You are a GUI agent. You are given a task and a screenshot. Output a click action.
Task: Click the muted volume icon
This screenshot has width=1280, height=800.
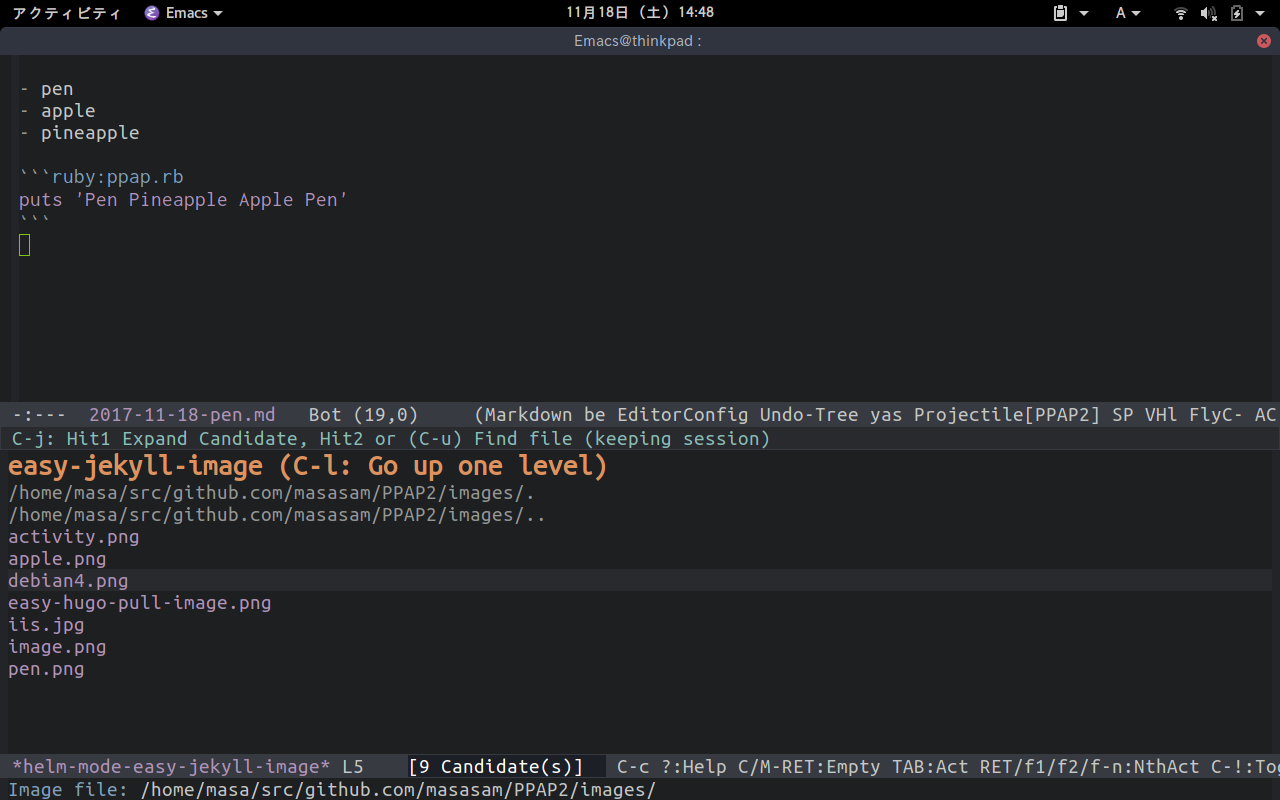[x=1209, y=13]
